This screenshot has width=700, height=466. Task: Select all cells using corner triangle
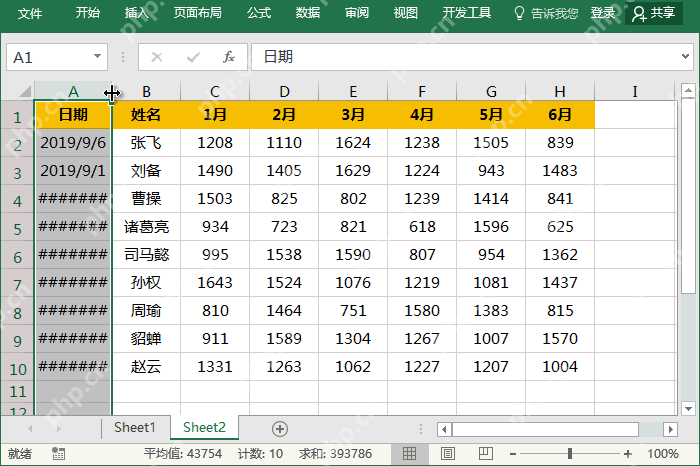(x=24, y=92)
